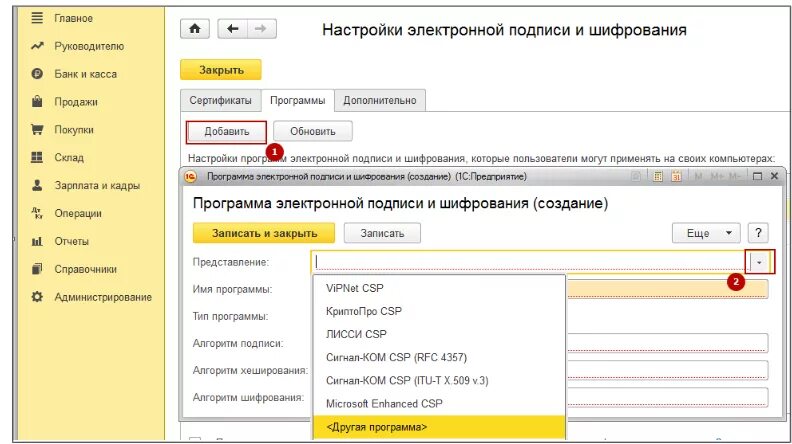The width and height of the screenshot is (792, 444).
Task: Click into the Представление input field
Action: click(529, 262)
